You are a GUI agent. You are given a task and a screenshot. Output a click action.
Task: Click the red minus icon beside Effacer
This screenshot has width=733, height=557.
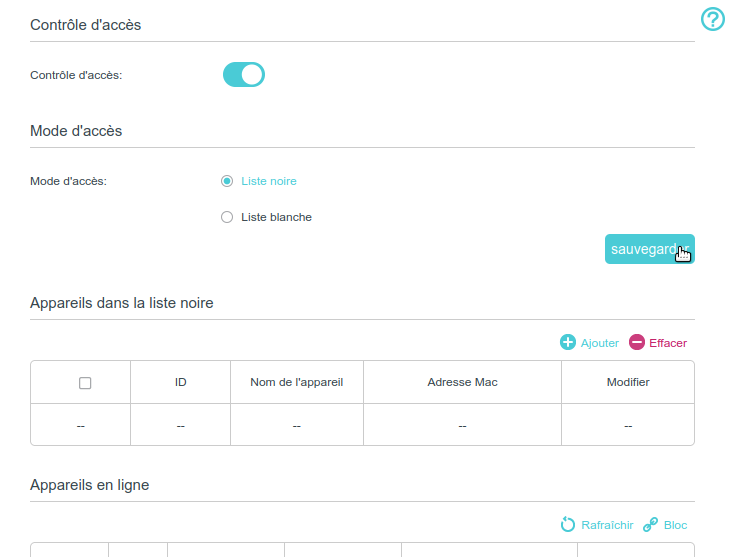coord(637,342)
